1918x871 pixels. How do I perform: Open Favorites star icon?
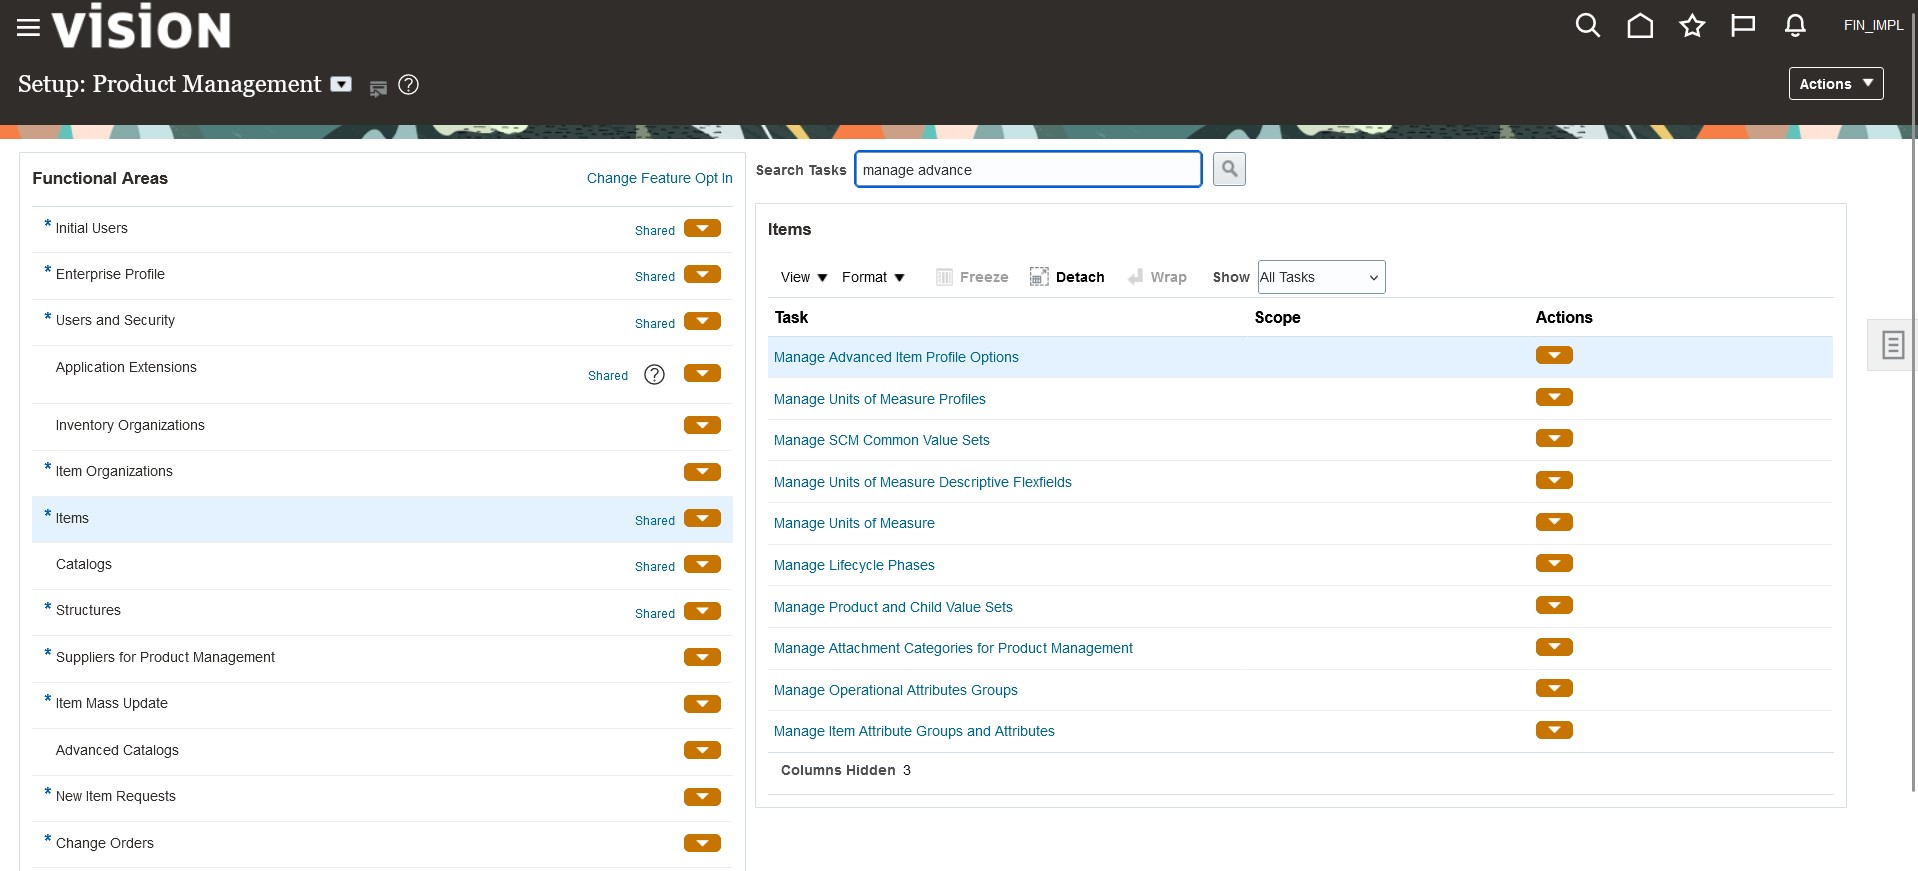tap(1692, 26)
